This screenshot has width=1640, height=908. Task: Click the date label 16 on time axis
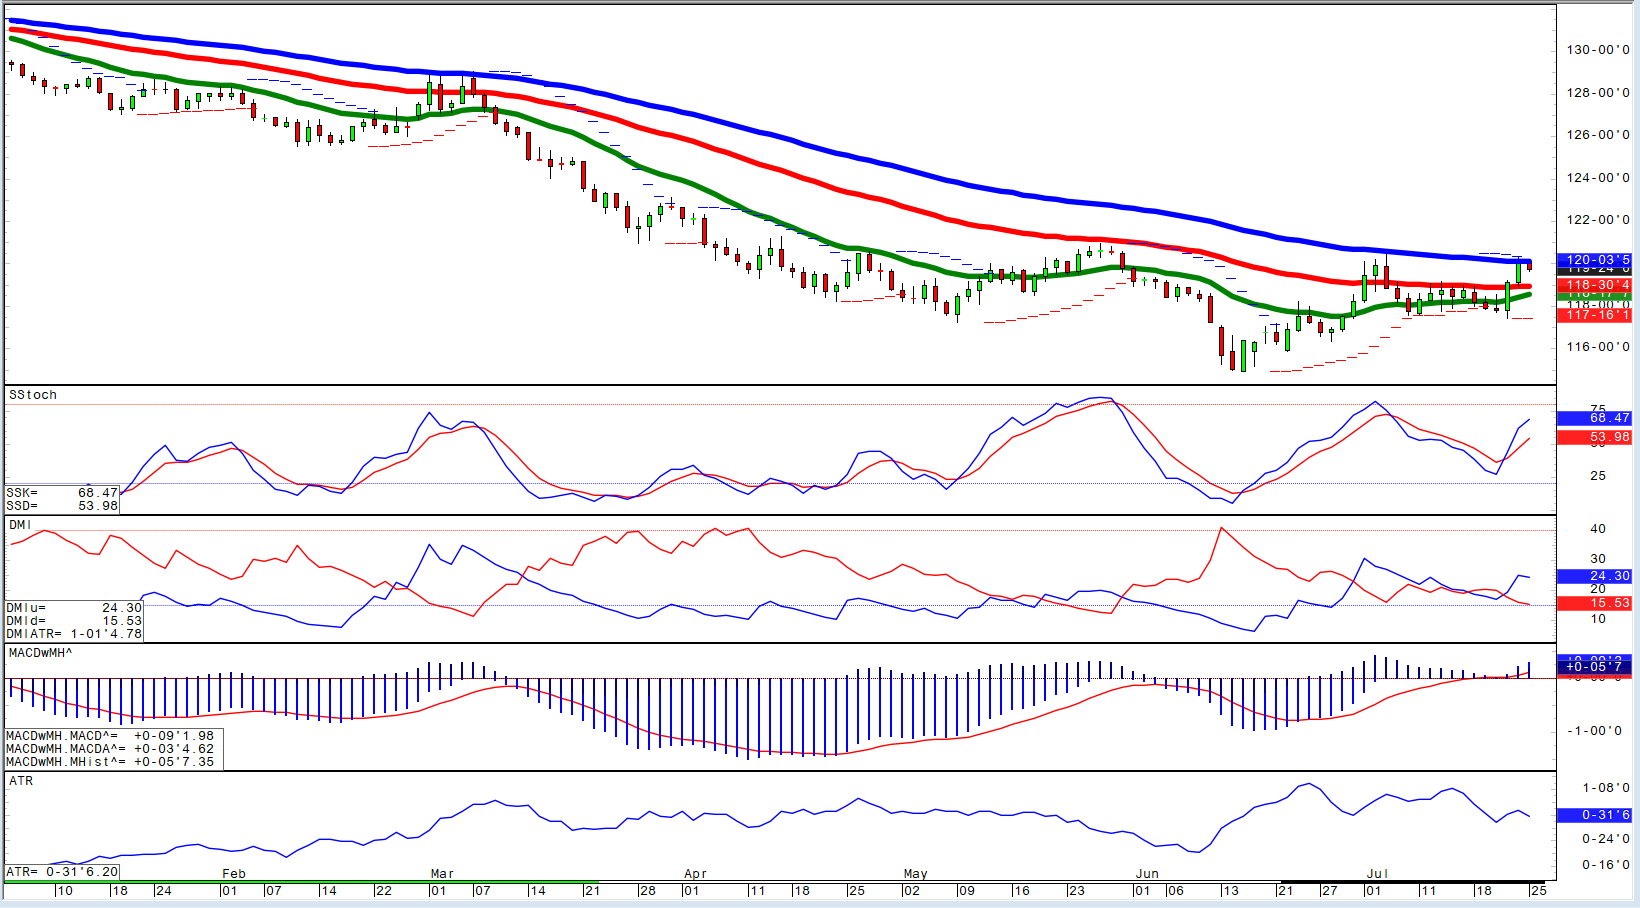[x=1021, y=891]
